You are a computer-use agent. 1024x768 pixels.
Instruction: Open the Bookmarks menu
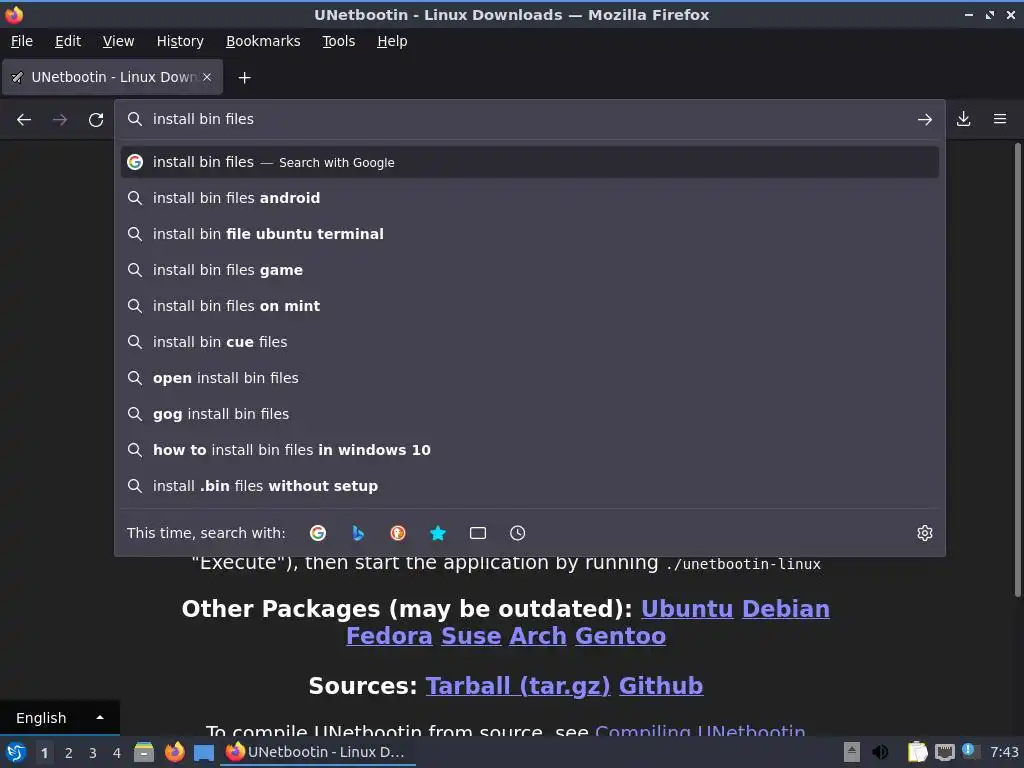pos(263,41)
